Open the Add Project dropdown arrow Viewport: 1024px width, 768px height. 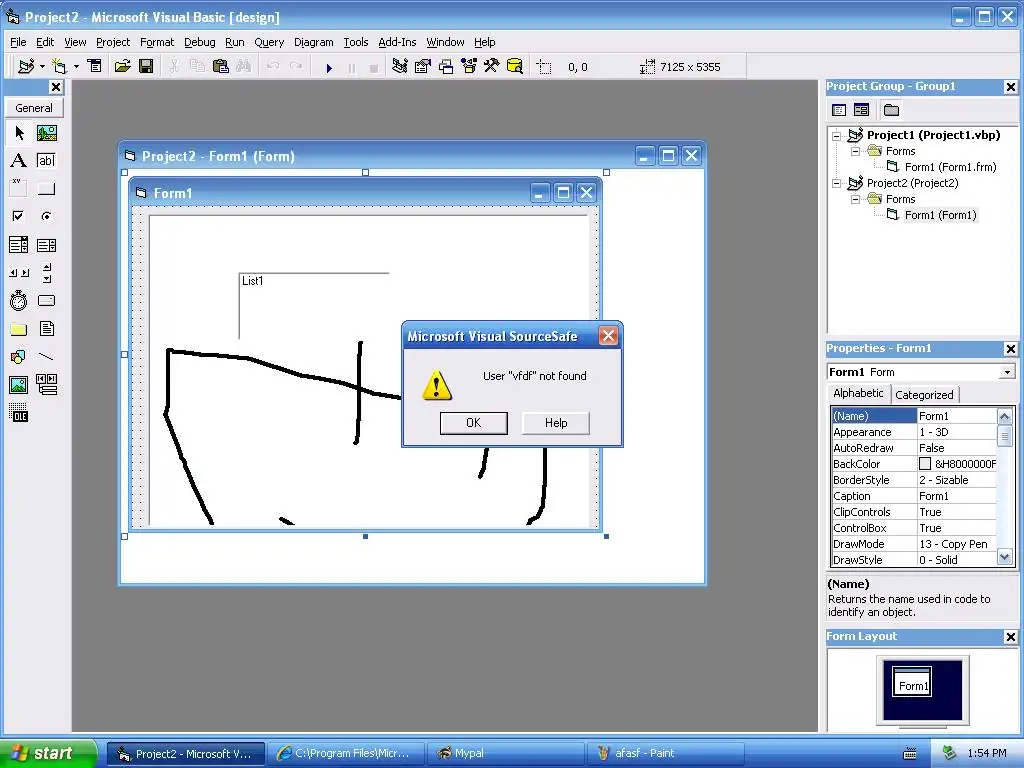tap(42, 67)
